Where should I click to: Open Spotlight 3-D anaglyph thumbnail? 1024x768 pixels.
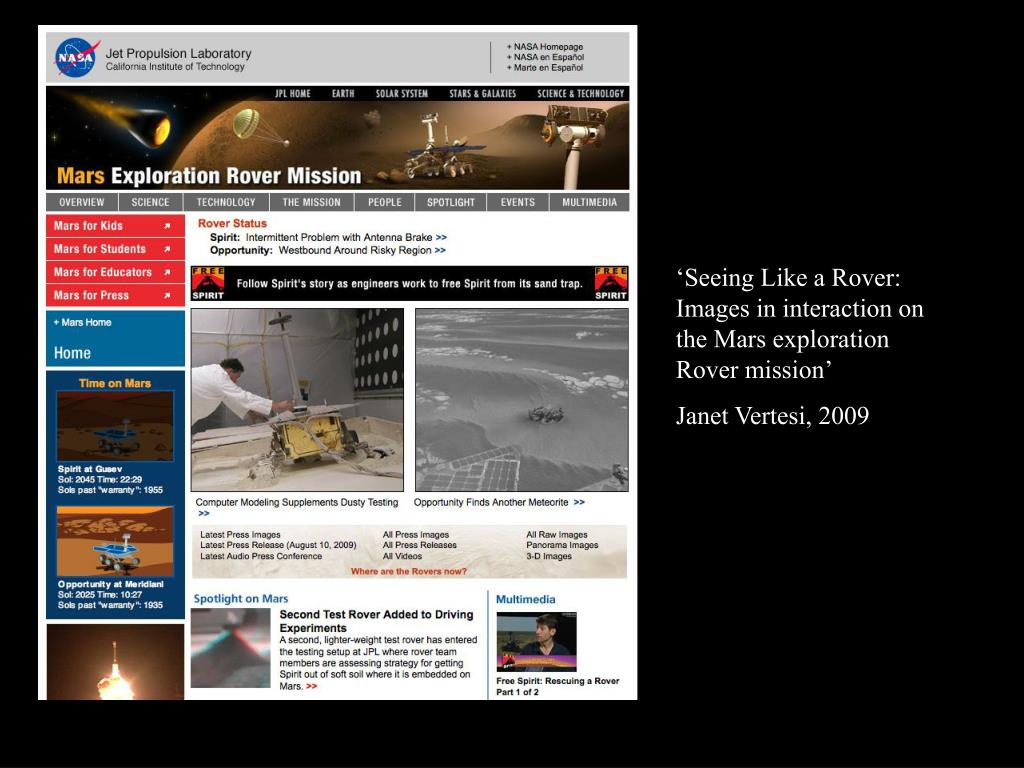pos(231,647)
